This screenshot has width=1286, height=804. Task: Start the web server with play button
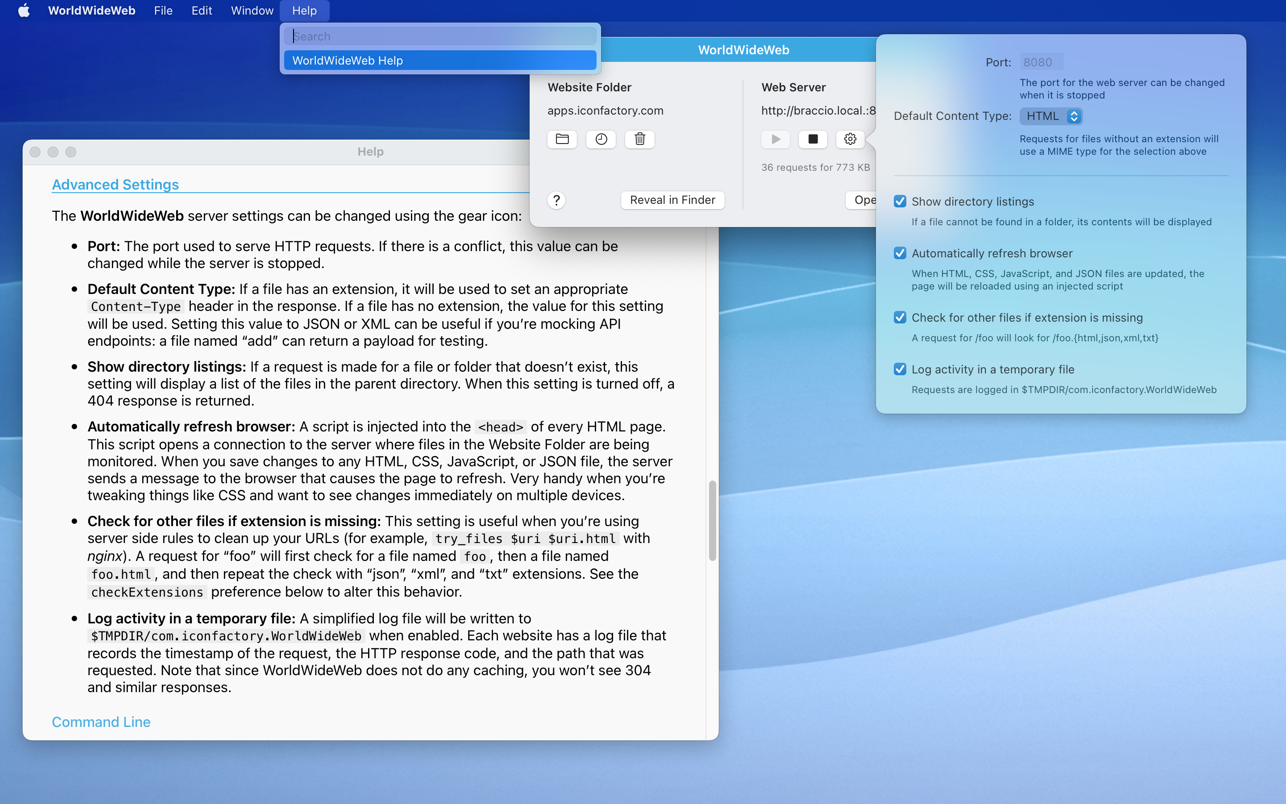776,139
